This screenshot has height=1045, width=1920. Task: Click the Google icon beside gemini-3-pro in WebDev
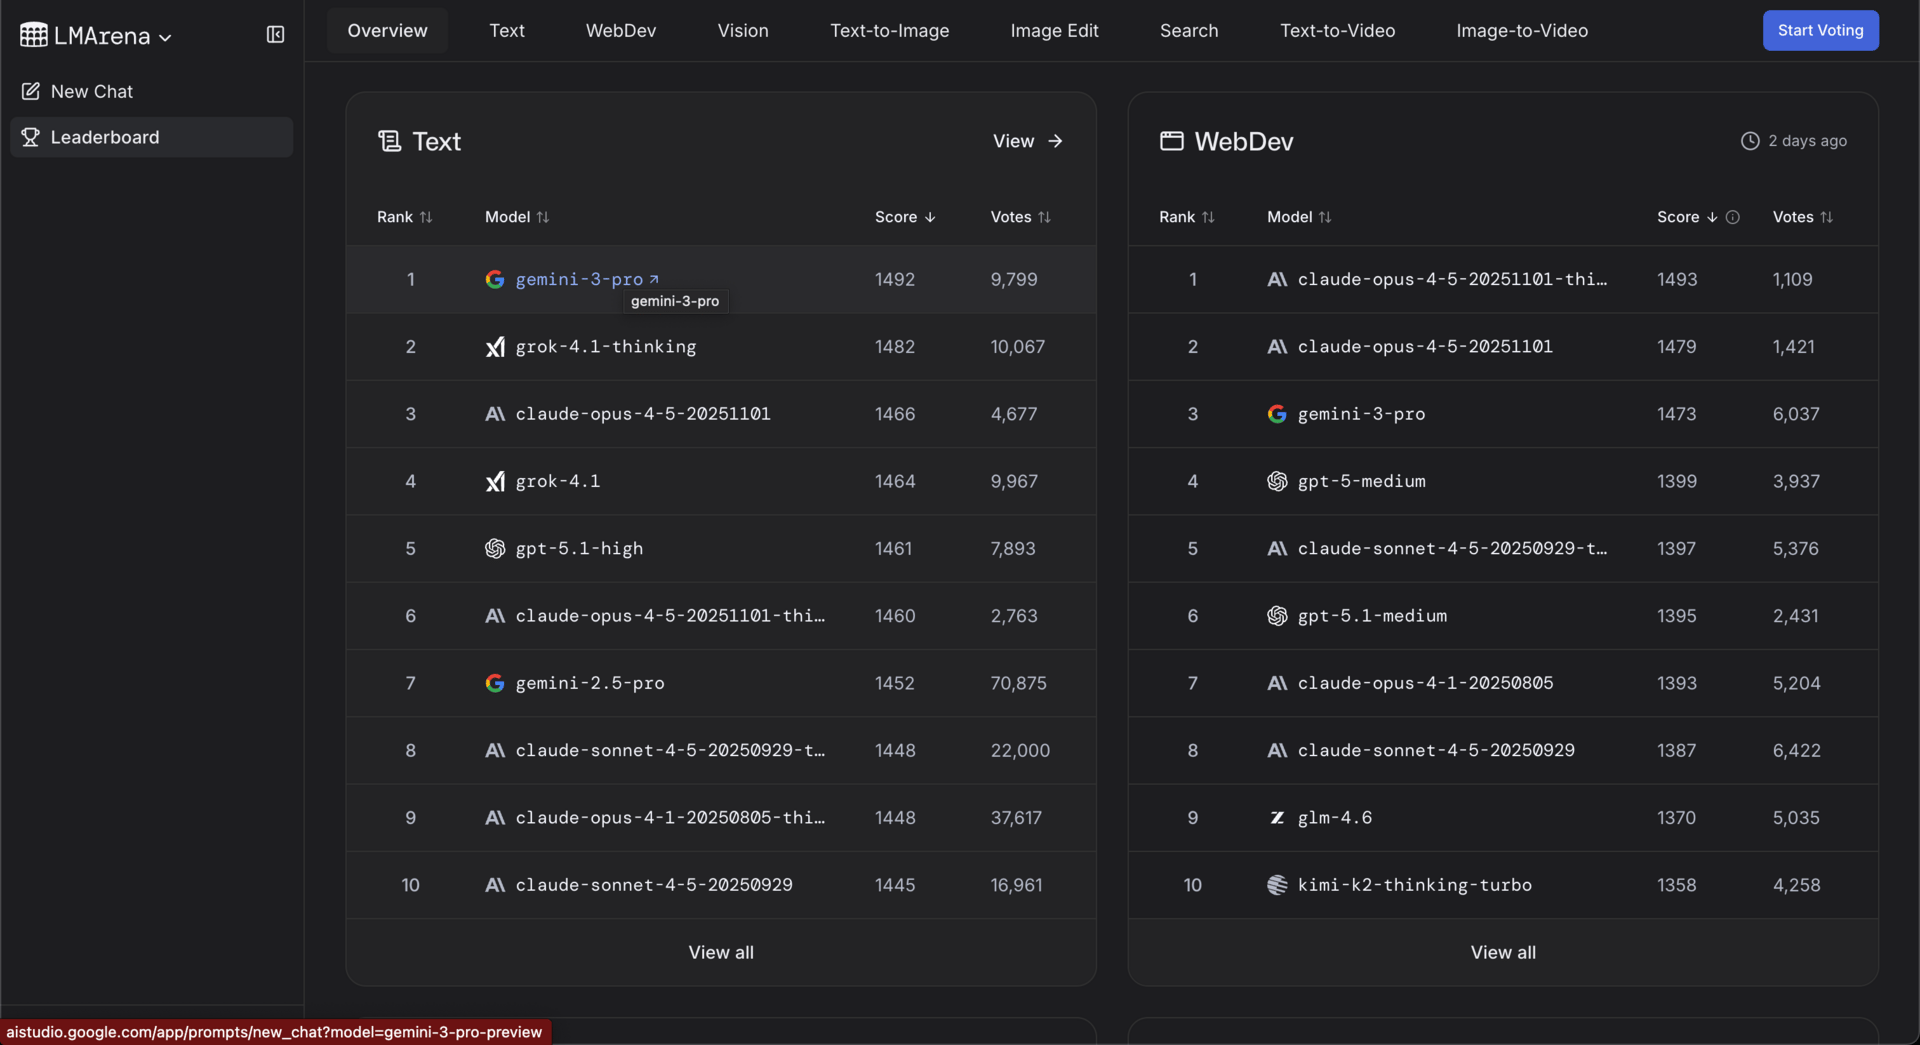pyautogui.click(x=1277, y=414)
